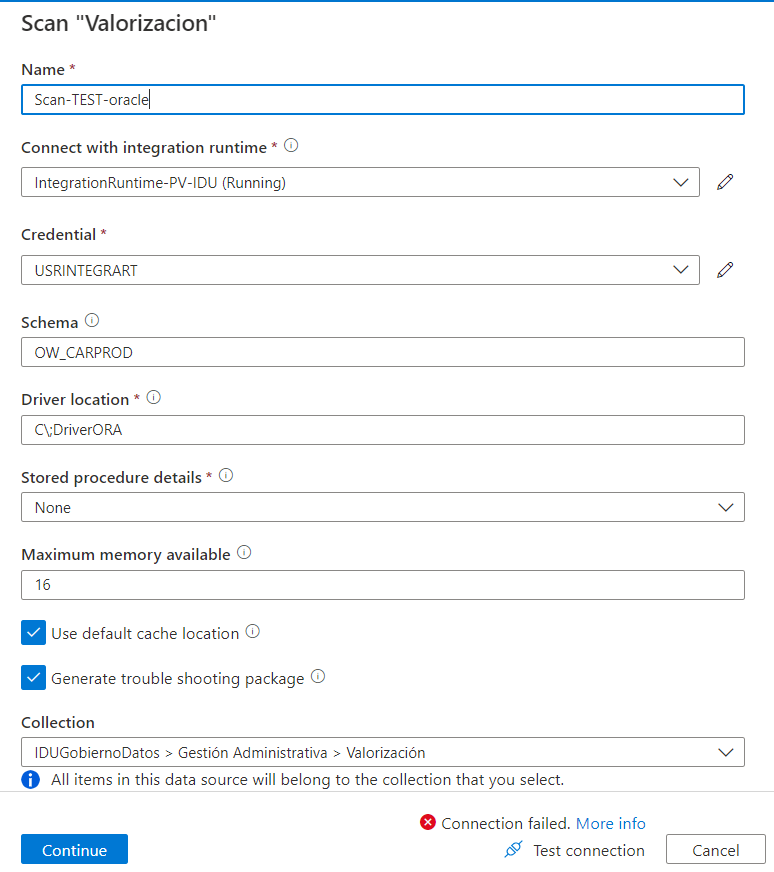Uncheck Use default cache location
The height and width of the screenshot is (872, 774).
click(33, 632)
